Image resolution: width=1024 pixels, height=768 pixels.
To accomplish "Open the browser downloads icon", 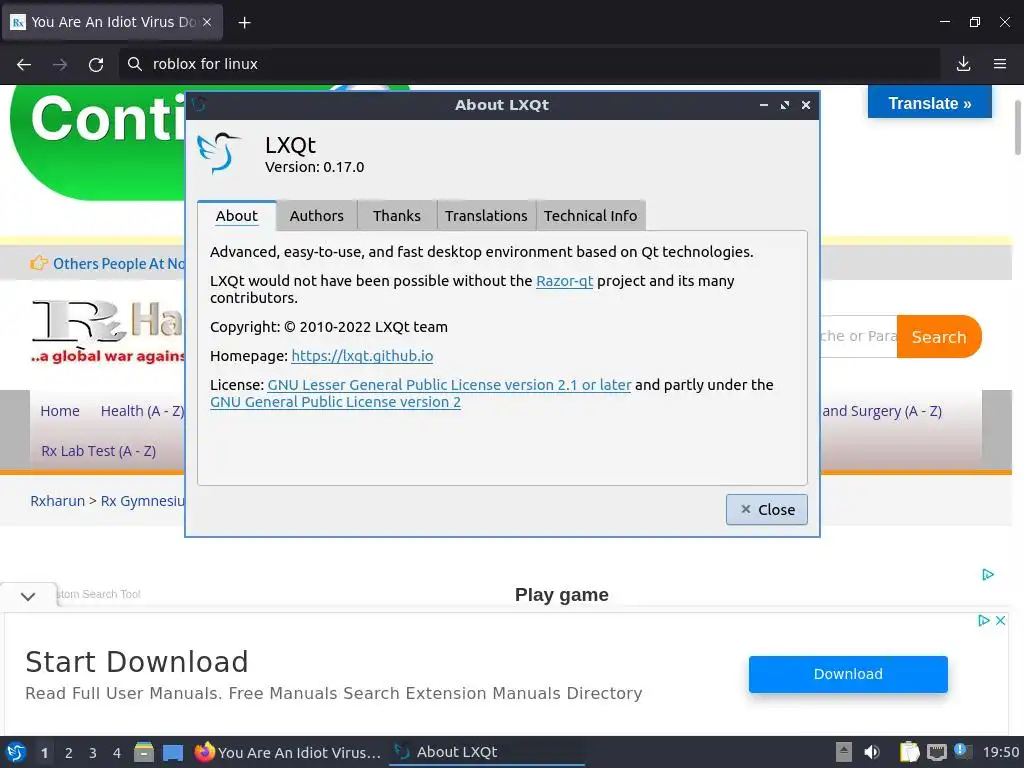I will pyautogui.click(x=963, y=63).
